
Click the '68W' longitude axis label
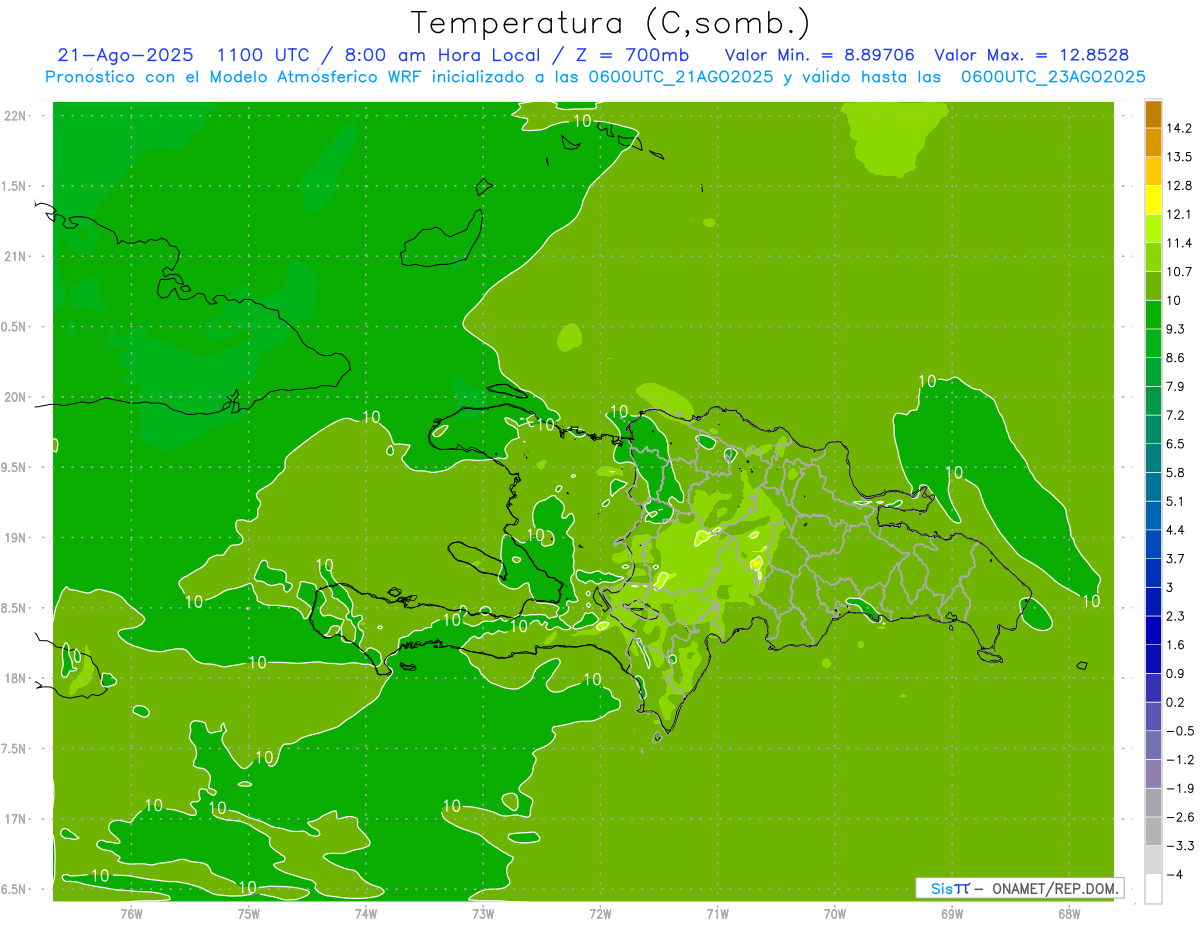pyautogui.click(x=1068, y=914)
